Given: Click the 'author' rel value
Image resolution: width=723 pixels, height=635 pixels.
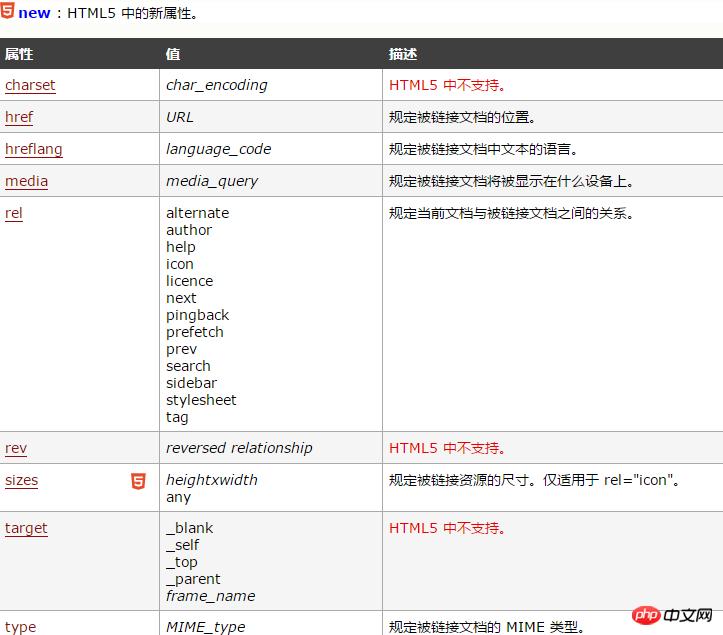Looking at the screenshot, I should tap(189, 230).
